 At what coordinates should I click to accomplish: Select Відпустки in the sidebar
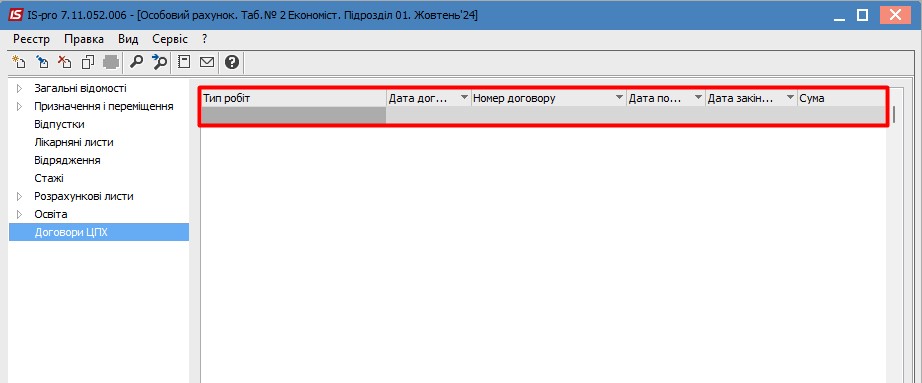(59, 125)
